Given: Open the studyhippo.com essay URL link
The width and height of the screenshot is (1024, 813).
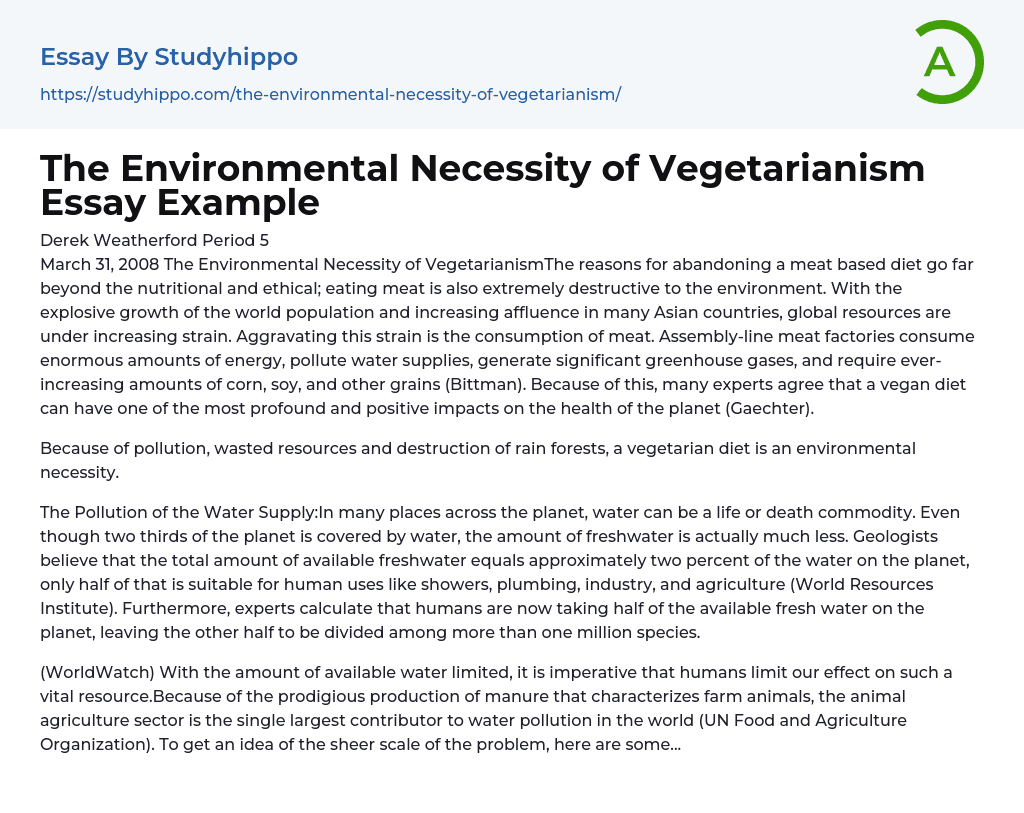Looking at the screenshot, I should pos(330,94).
